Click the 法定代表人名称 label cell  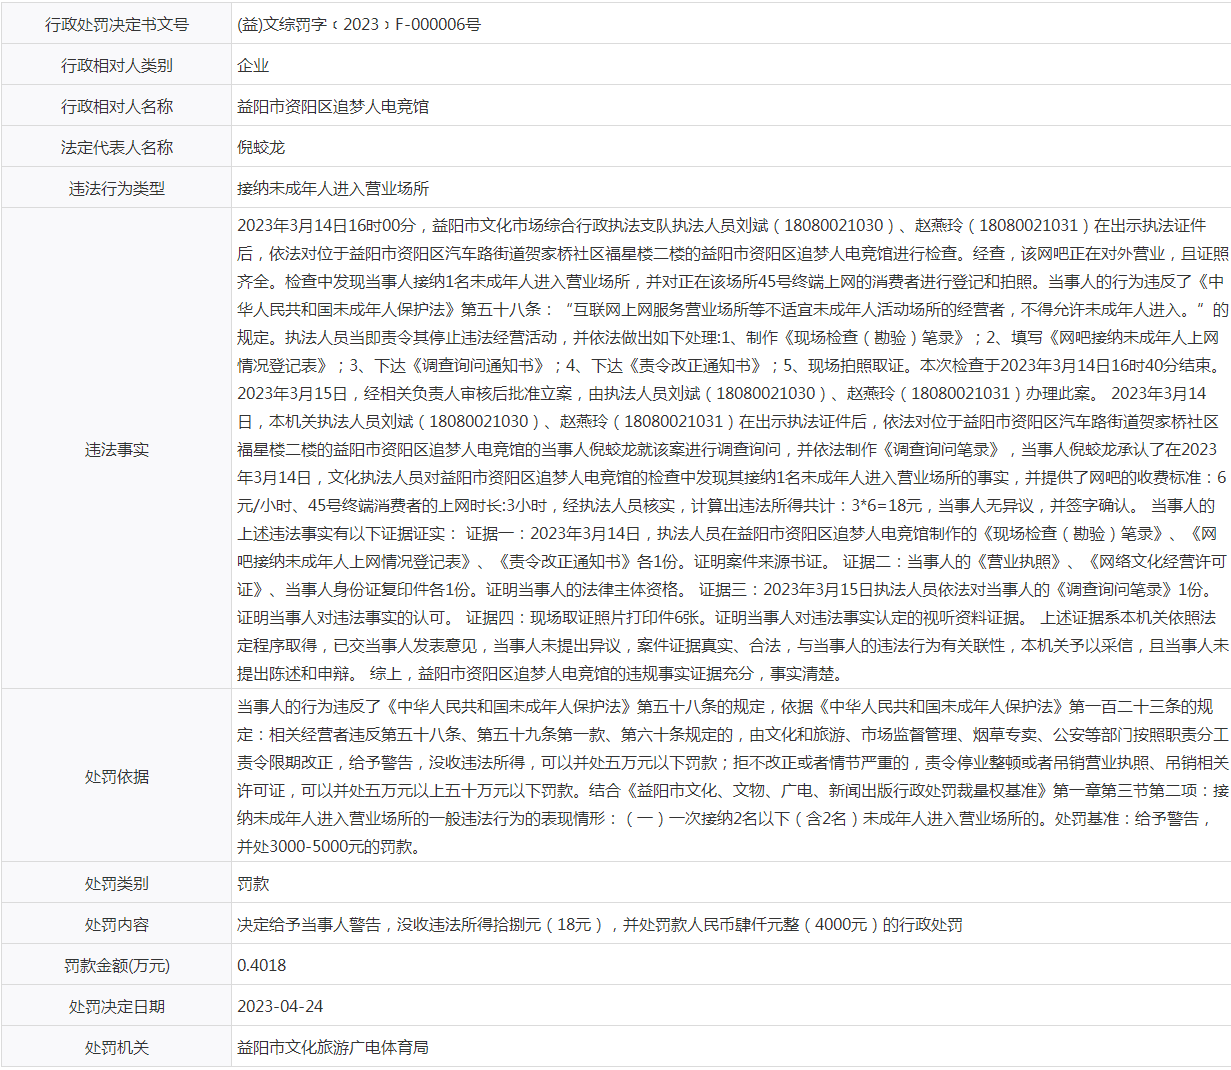tap(116, 147)
